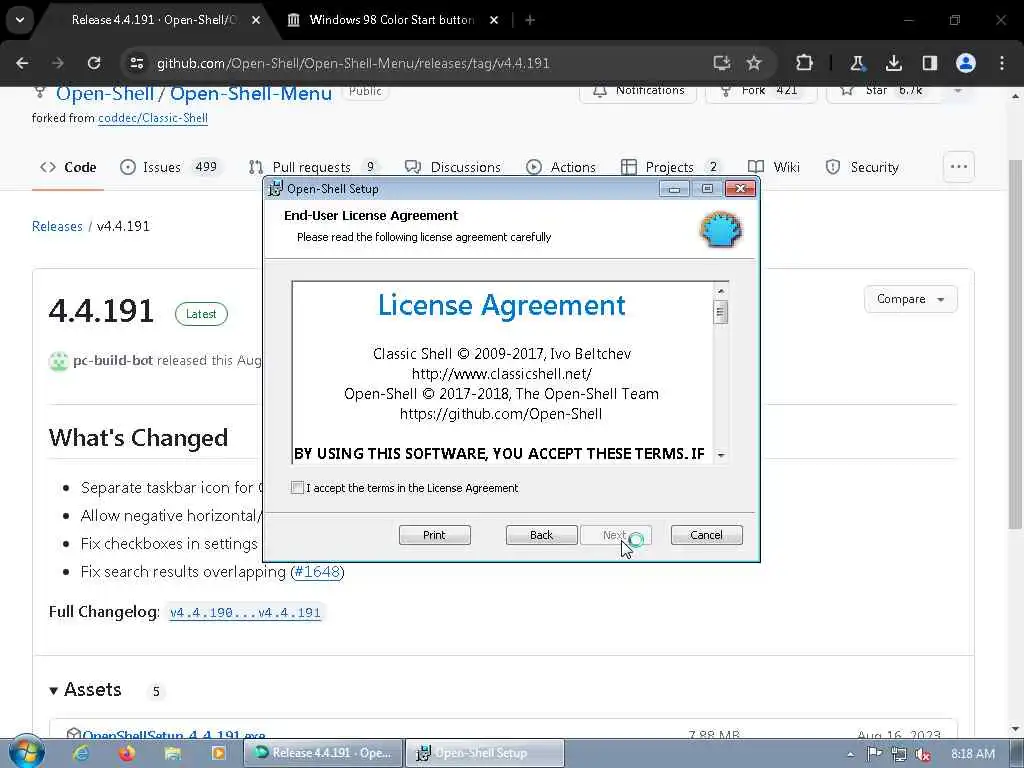Click the Latest release badge
Image resolution: width=1024 pixels, height=768 pixels.
pyautogui.click(x=201, y=314)
